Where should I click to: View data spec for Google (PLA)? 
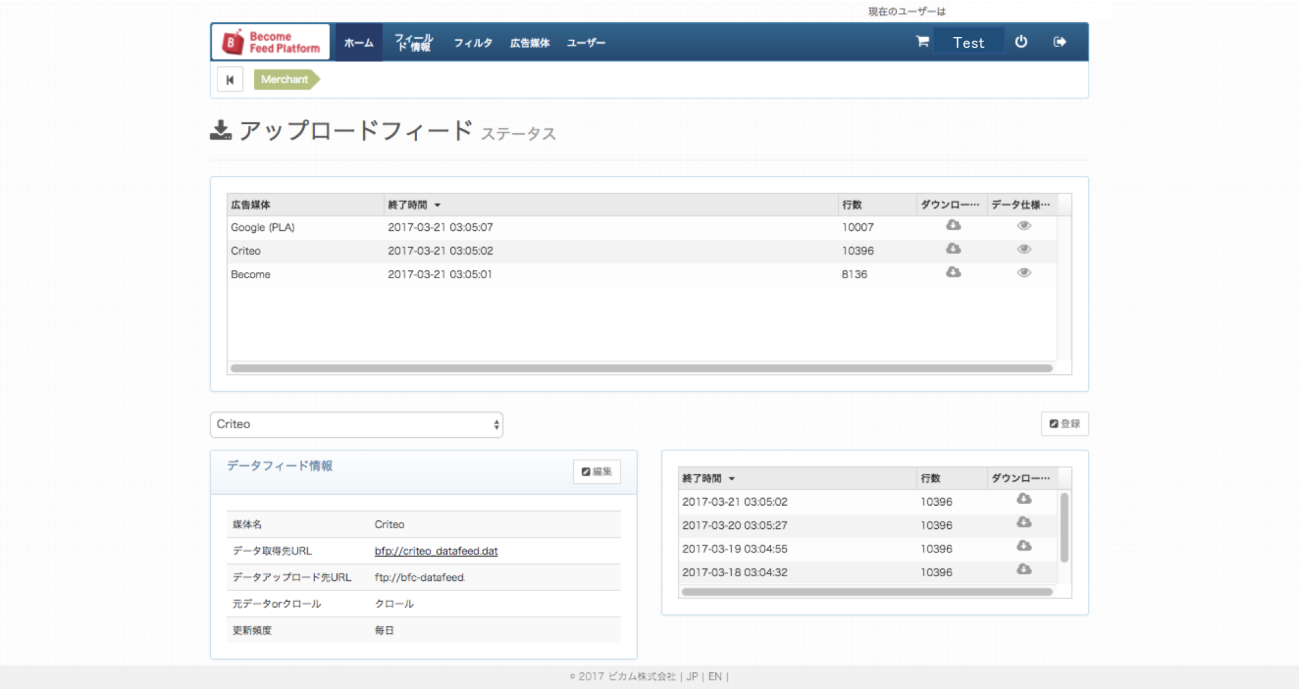1023,226
